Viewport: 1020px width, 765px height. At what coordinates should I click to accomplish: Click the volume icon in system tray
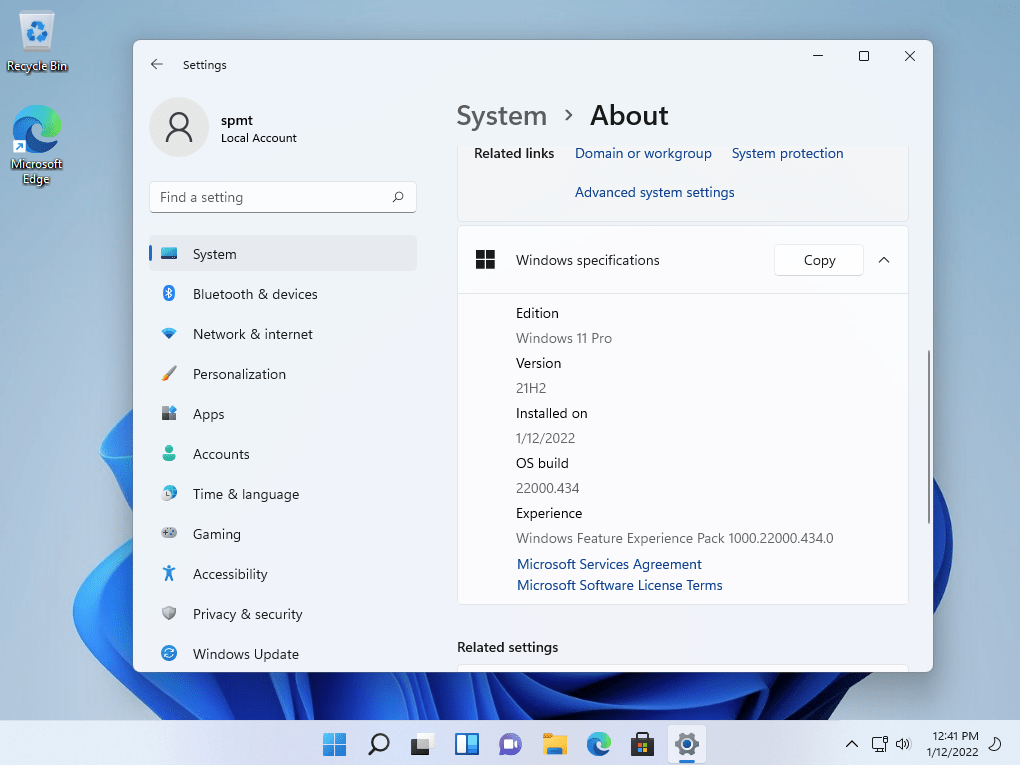[x=903, y=744]
